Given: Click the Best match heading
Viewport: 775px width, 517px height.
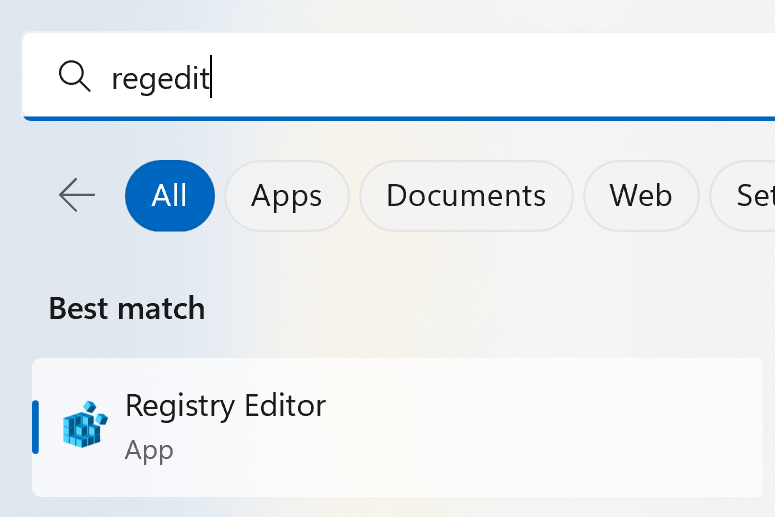Looking at the screenshot, I should click(127, 308).
